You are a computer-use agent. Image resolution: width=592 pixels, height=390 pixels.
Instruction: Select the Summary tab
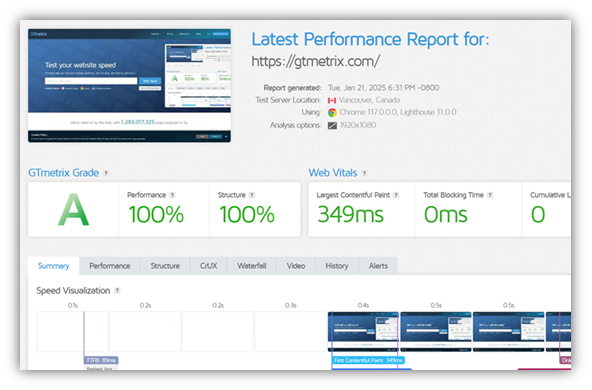pos(54,266)
